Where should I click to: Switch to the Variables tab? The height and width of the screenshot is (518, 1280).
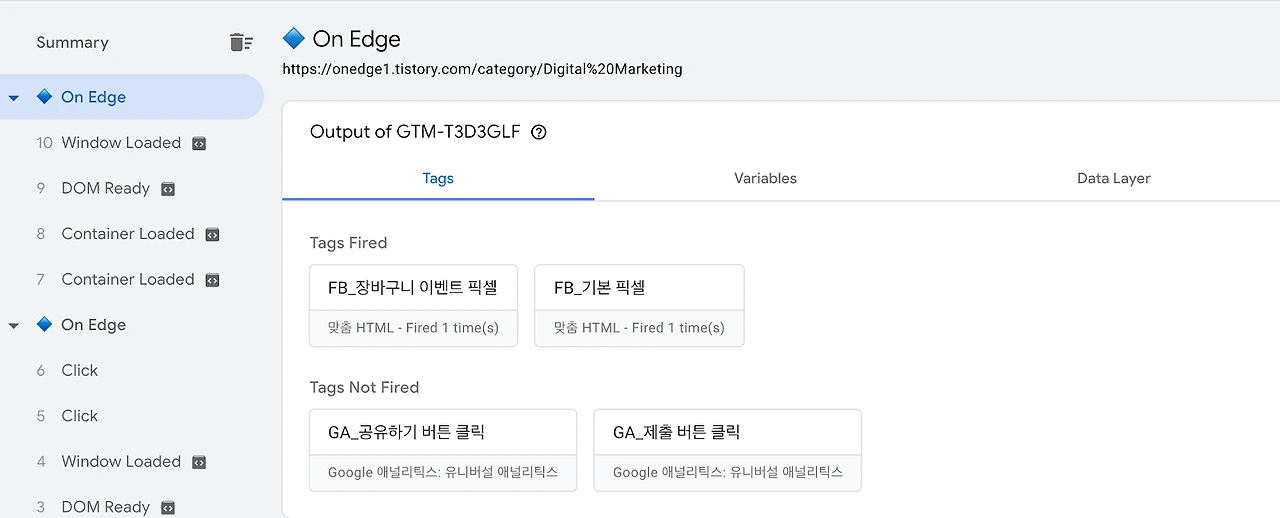765,178
